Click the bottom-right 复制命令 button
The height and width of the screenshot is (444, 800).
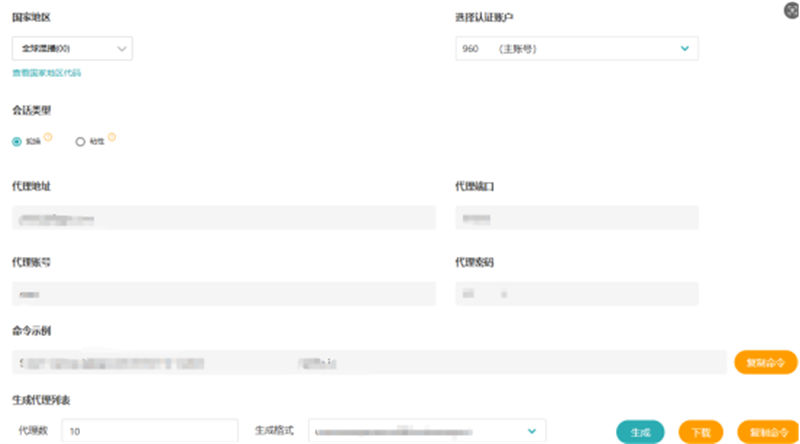pyautogui.click(x=766, y=432)
